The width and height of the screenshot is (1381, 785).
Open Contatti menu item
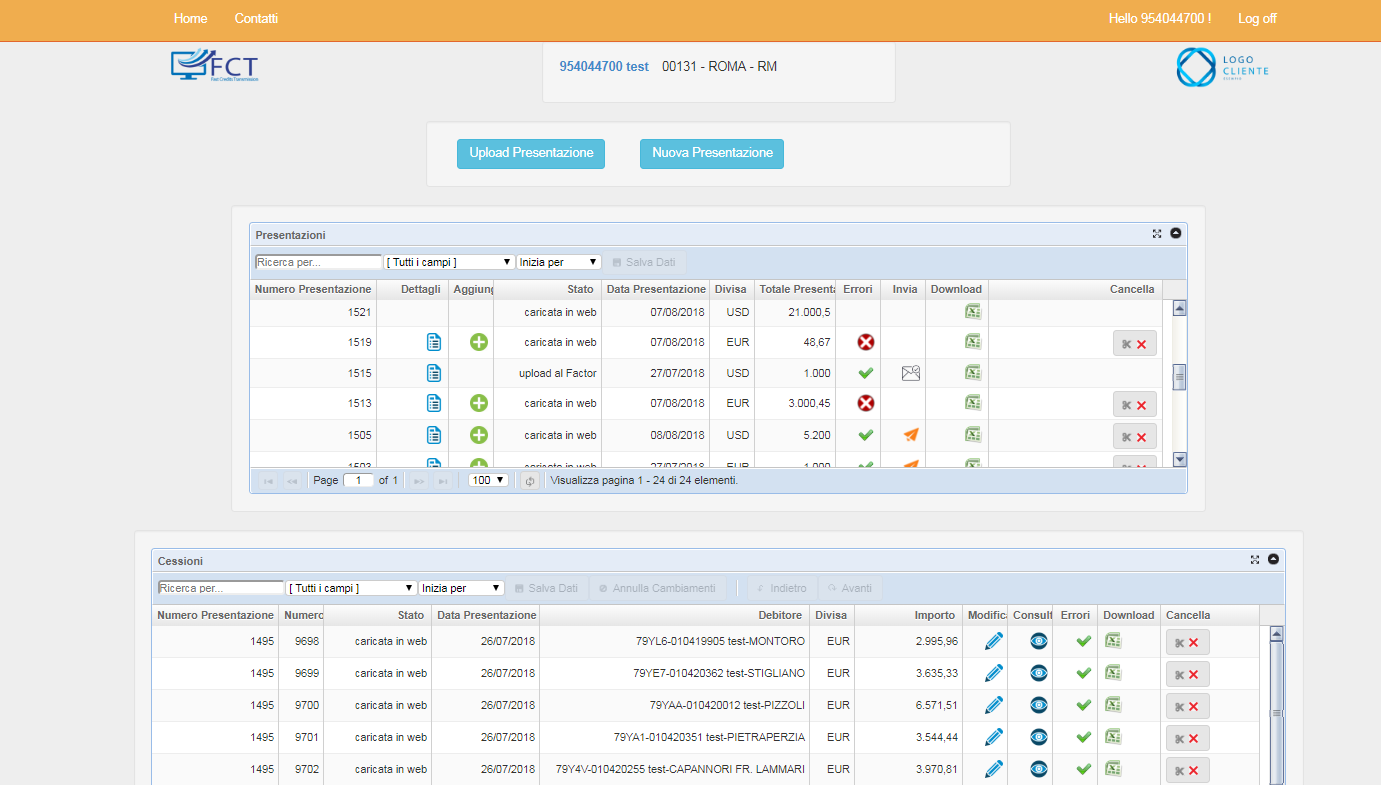click(x=256, y=19)
